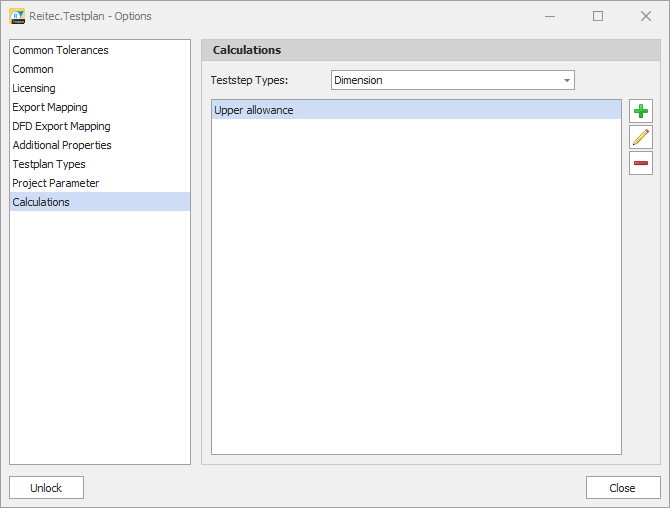
Task: Open Project Parameter settings
Action: (56, 183)
